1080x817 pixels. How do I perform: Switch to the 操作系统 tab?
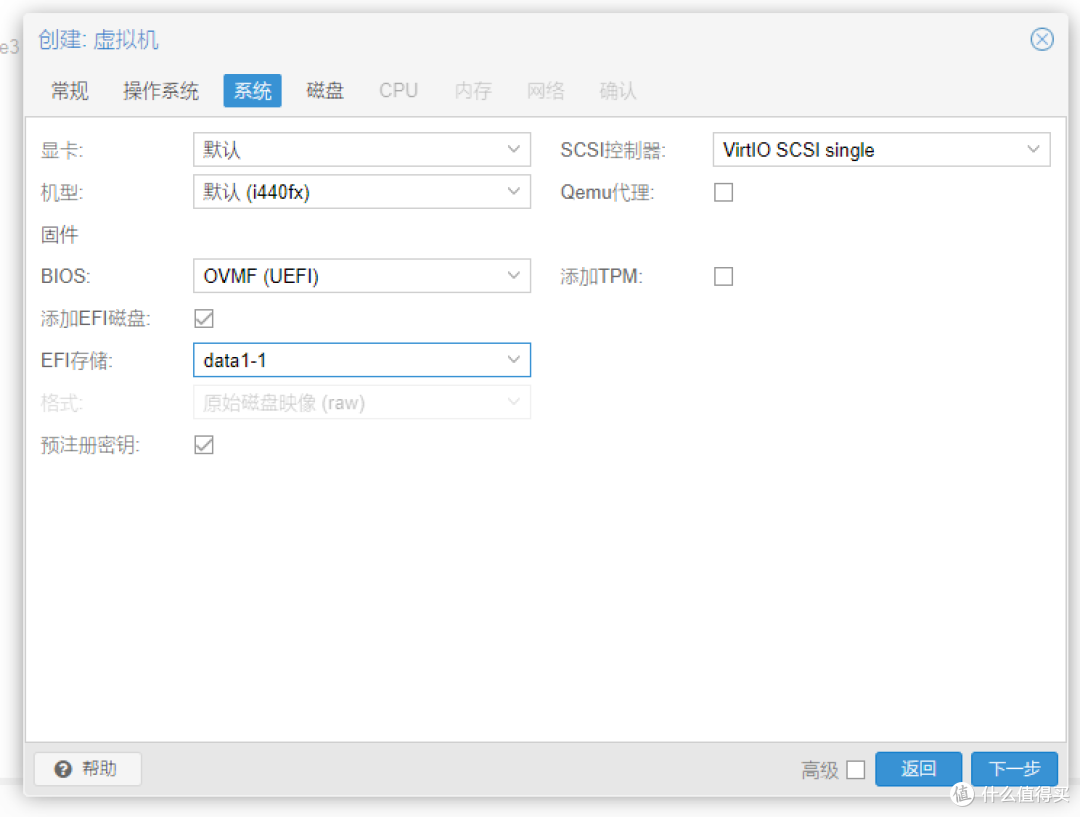point(161,90)
